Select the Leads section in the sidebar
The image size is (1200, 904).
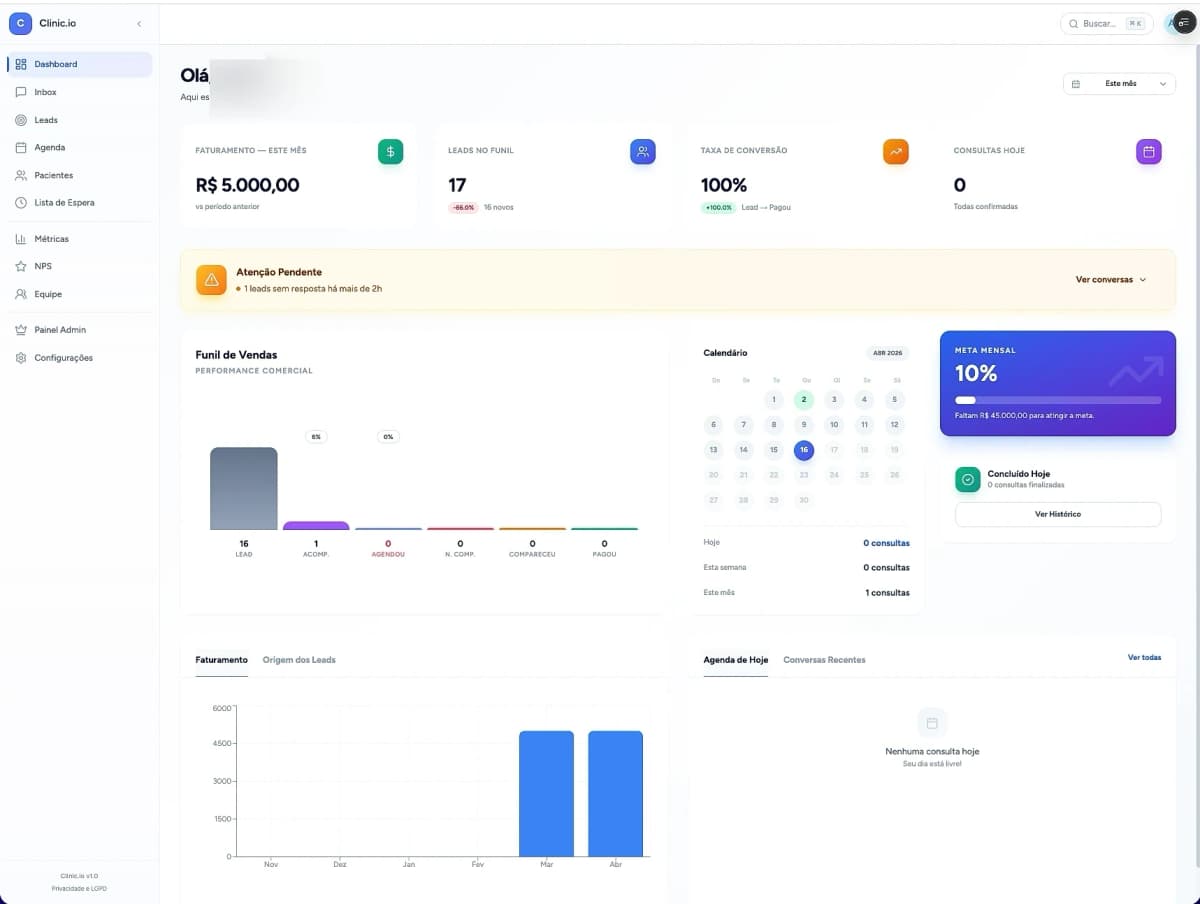(x=45, y=119)
